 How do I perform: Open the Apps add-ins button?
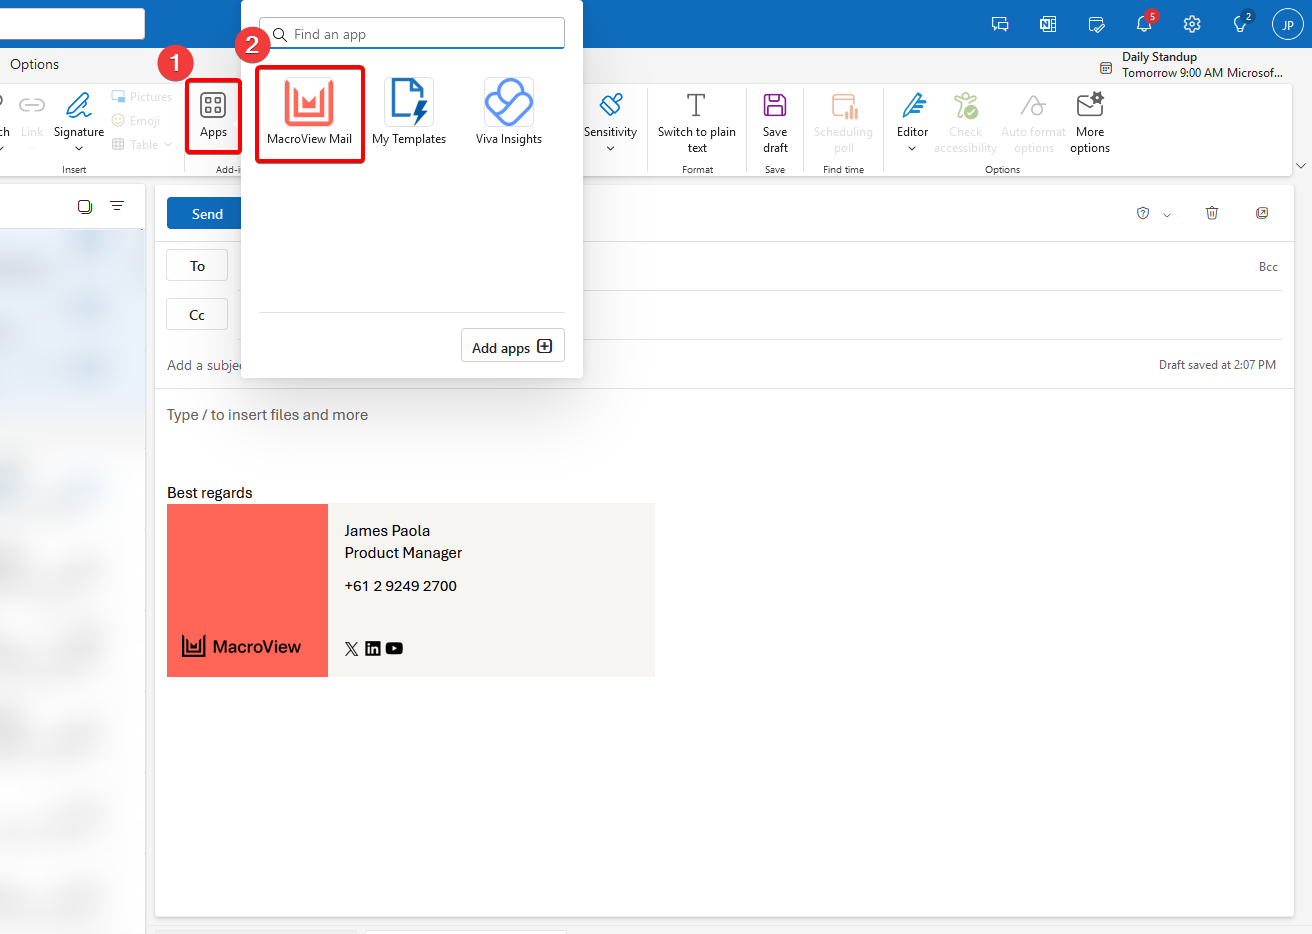click(213, 115)
